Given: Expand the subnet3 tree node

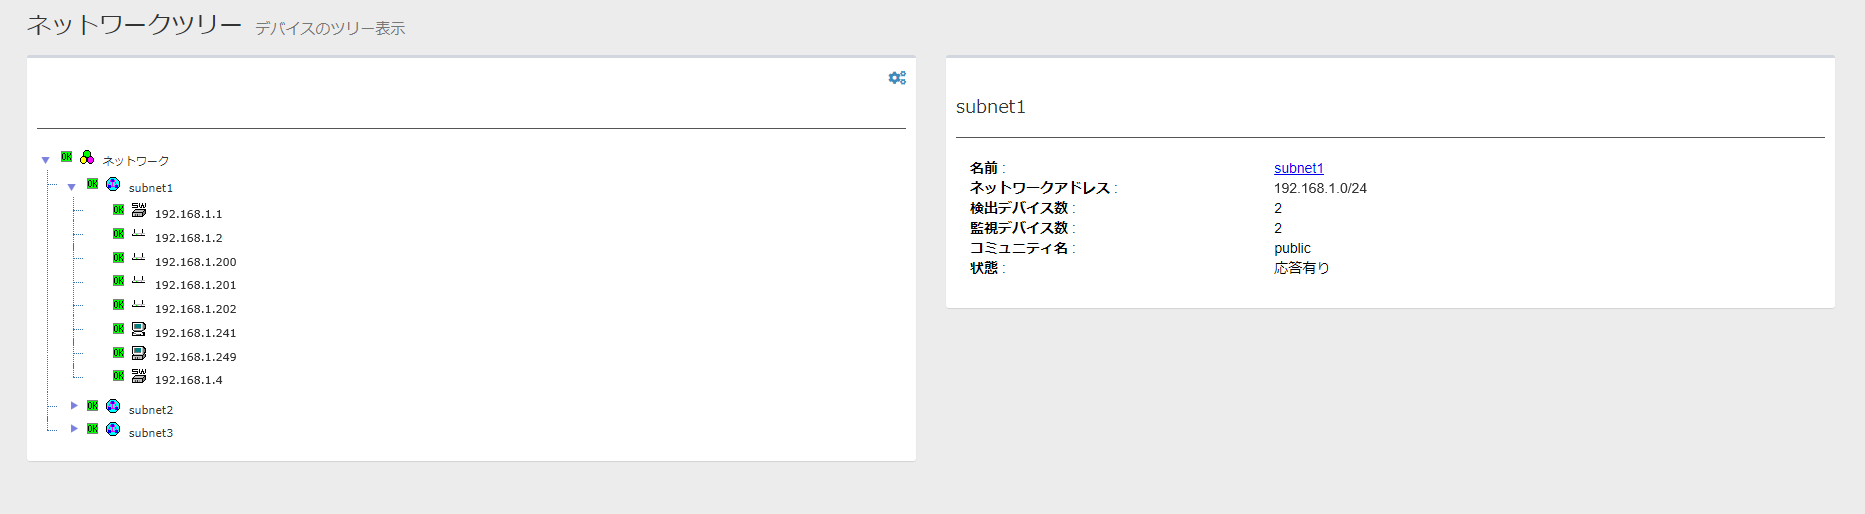Looking at the screenshot, I should tap(73, 429).
